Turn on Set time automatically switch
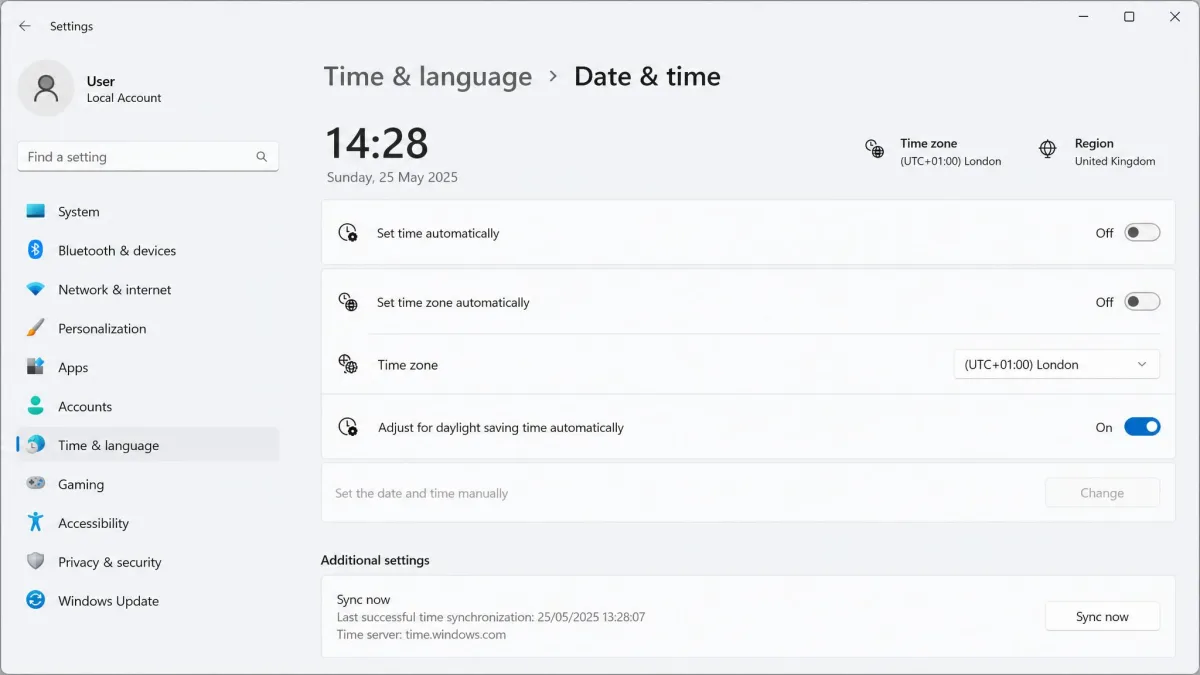Screen dimensions: 1200x675 point(1142,233)
